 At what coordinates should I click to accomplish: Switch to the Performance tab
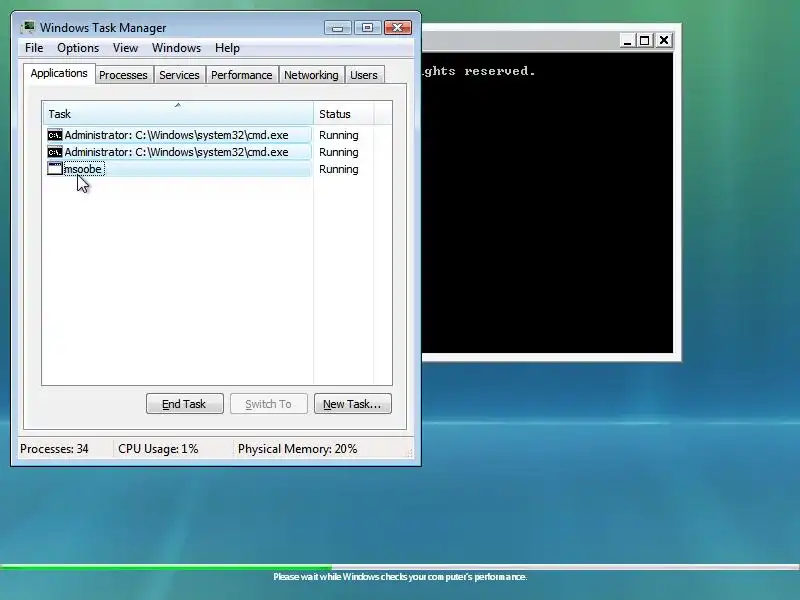coord(241,75)
